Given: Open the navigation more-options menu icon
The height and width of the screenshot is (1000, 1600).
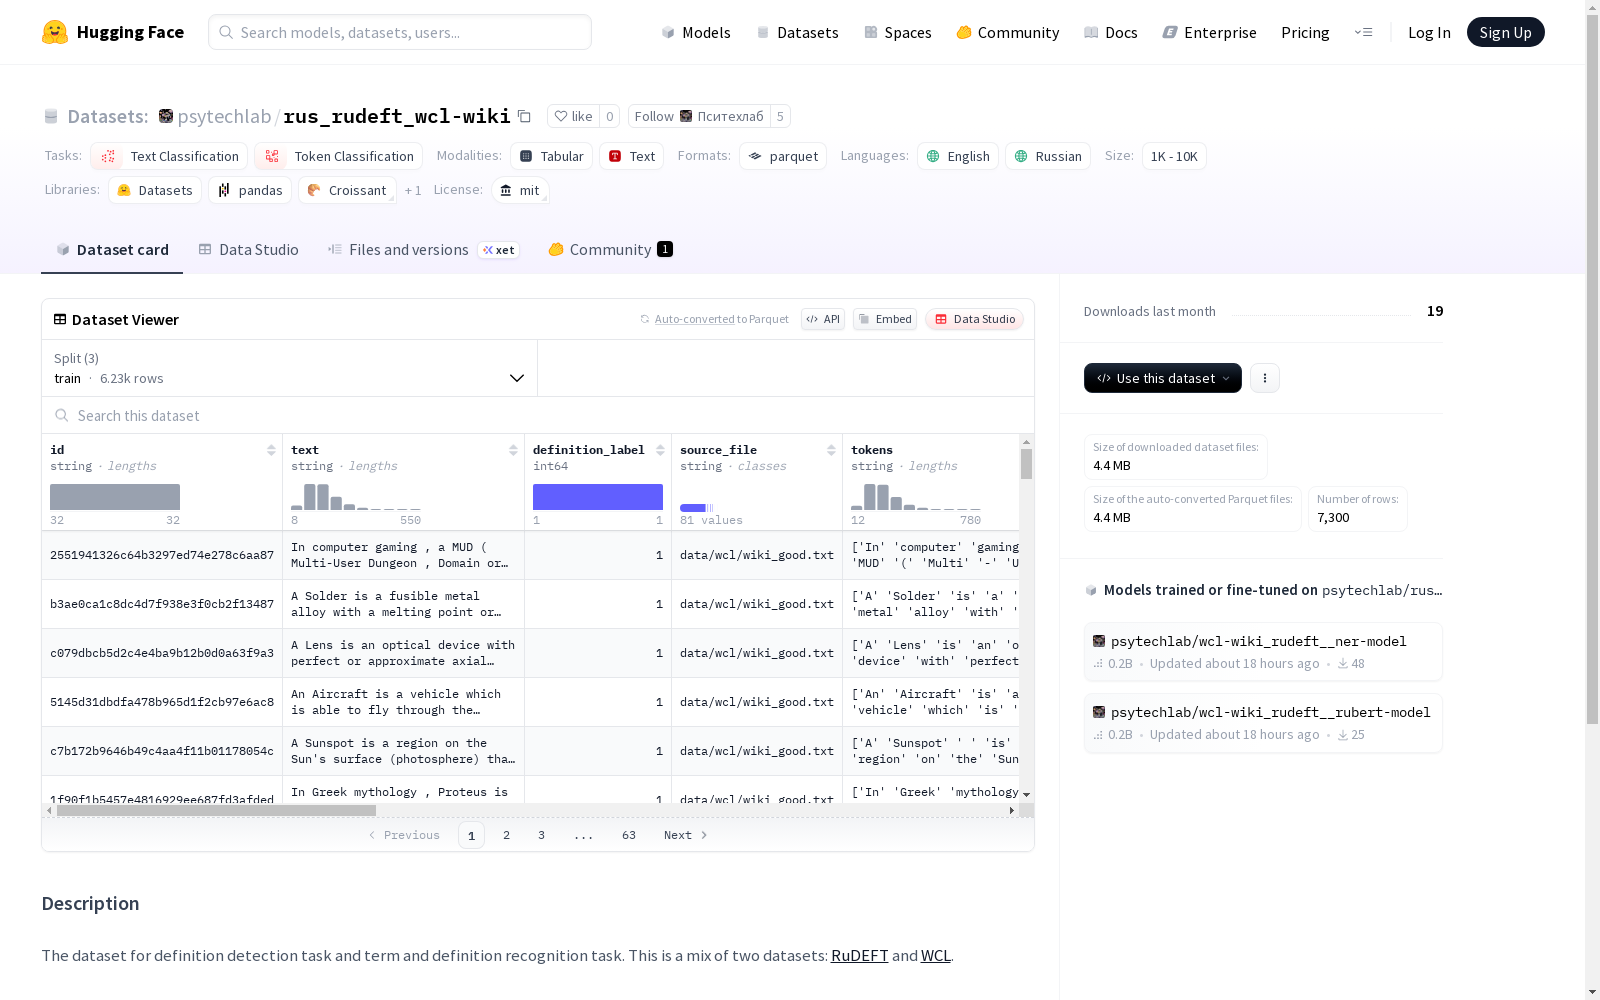Looking at the screenshot, I should (1363, 32).
